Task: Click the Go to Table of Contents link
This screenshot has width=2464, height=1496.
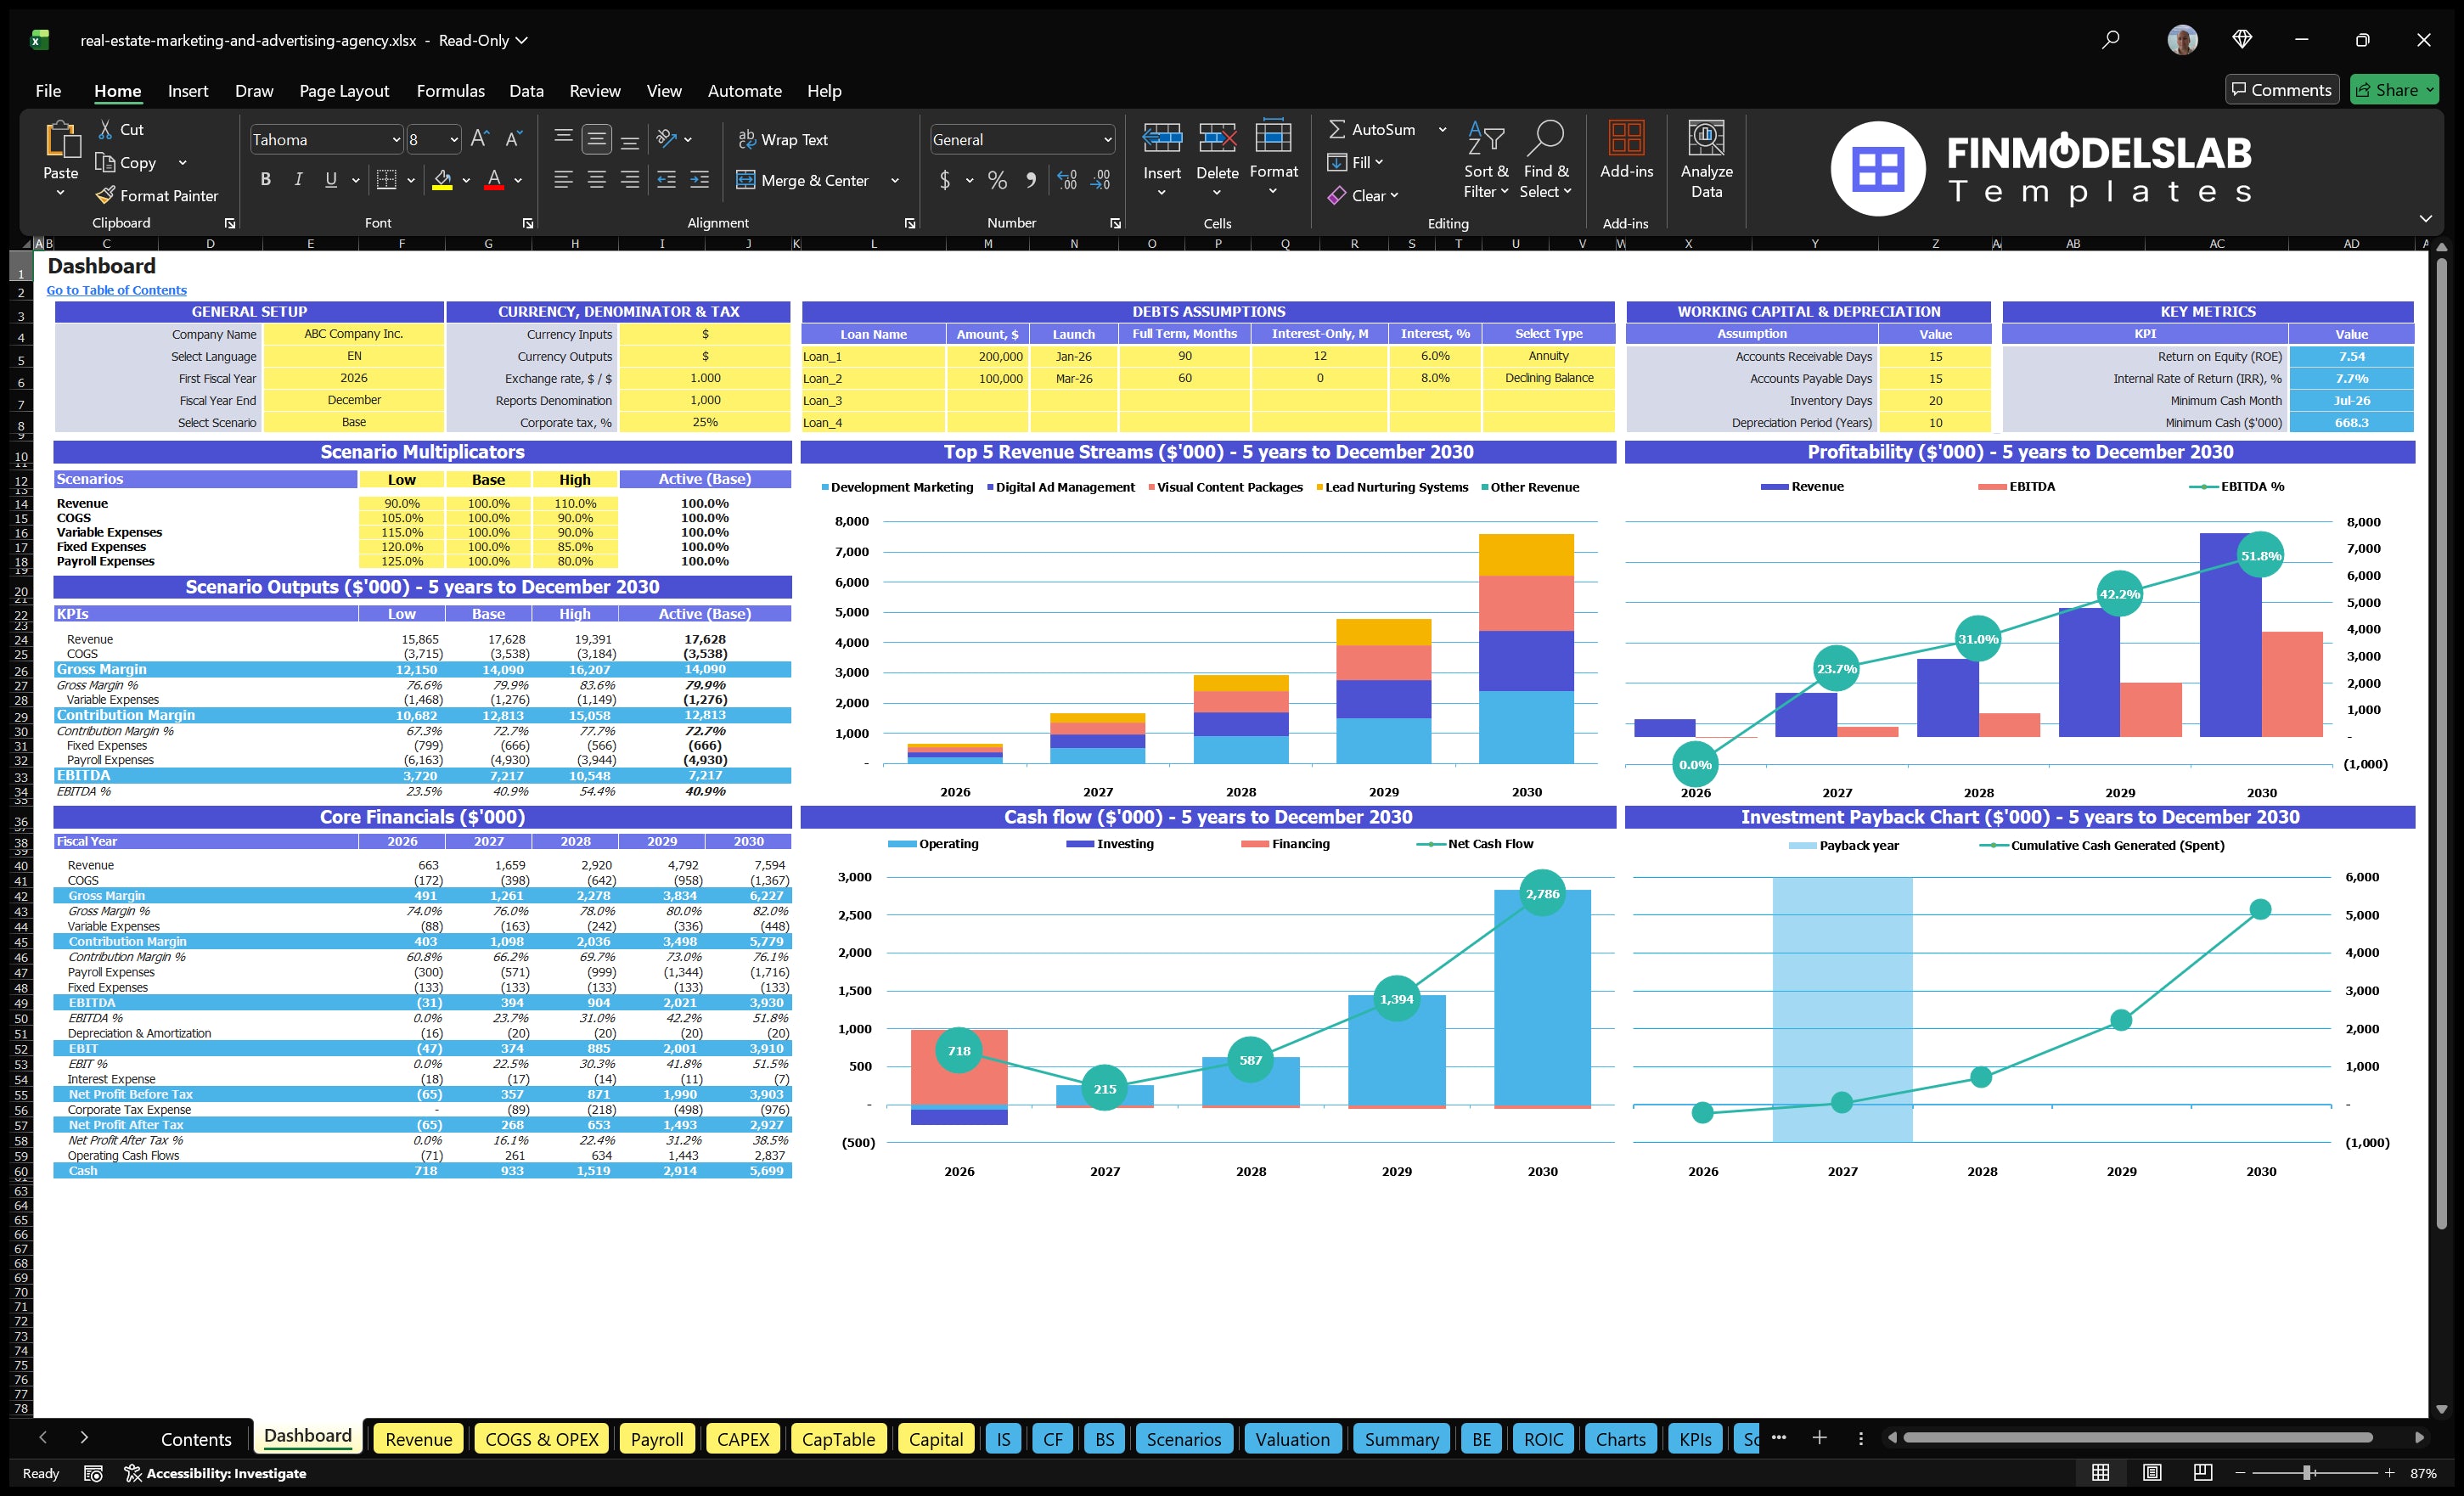Action: click(116, 290)
